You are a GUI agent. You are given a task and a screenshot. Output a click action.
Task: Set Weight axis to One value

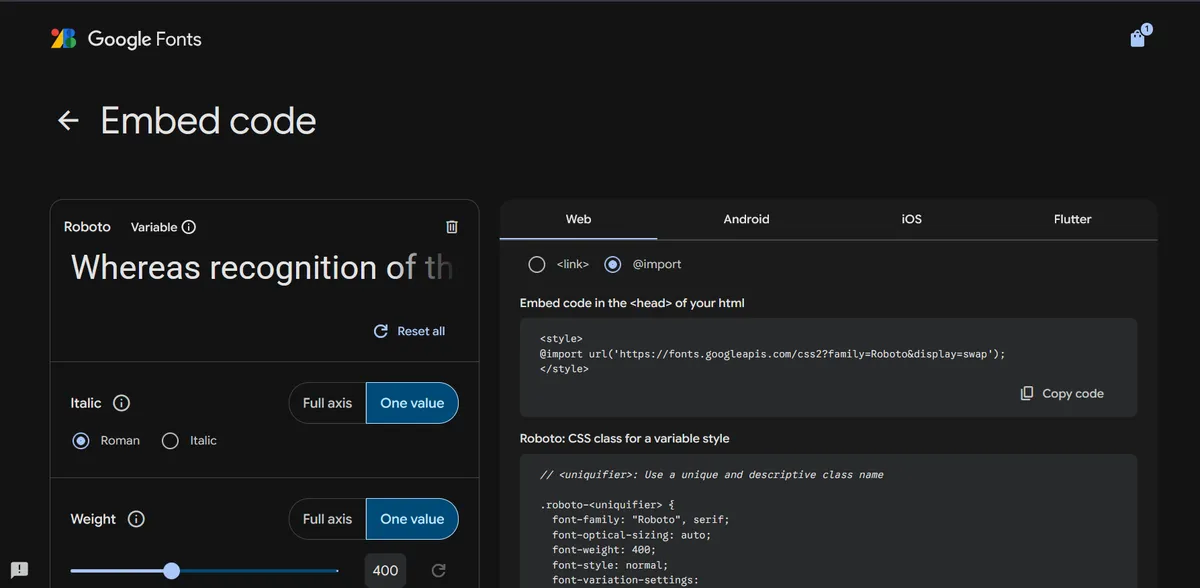(x=412, y=519)
